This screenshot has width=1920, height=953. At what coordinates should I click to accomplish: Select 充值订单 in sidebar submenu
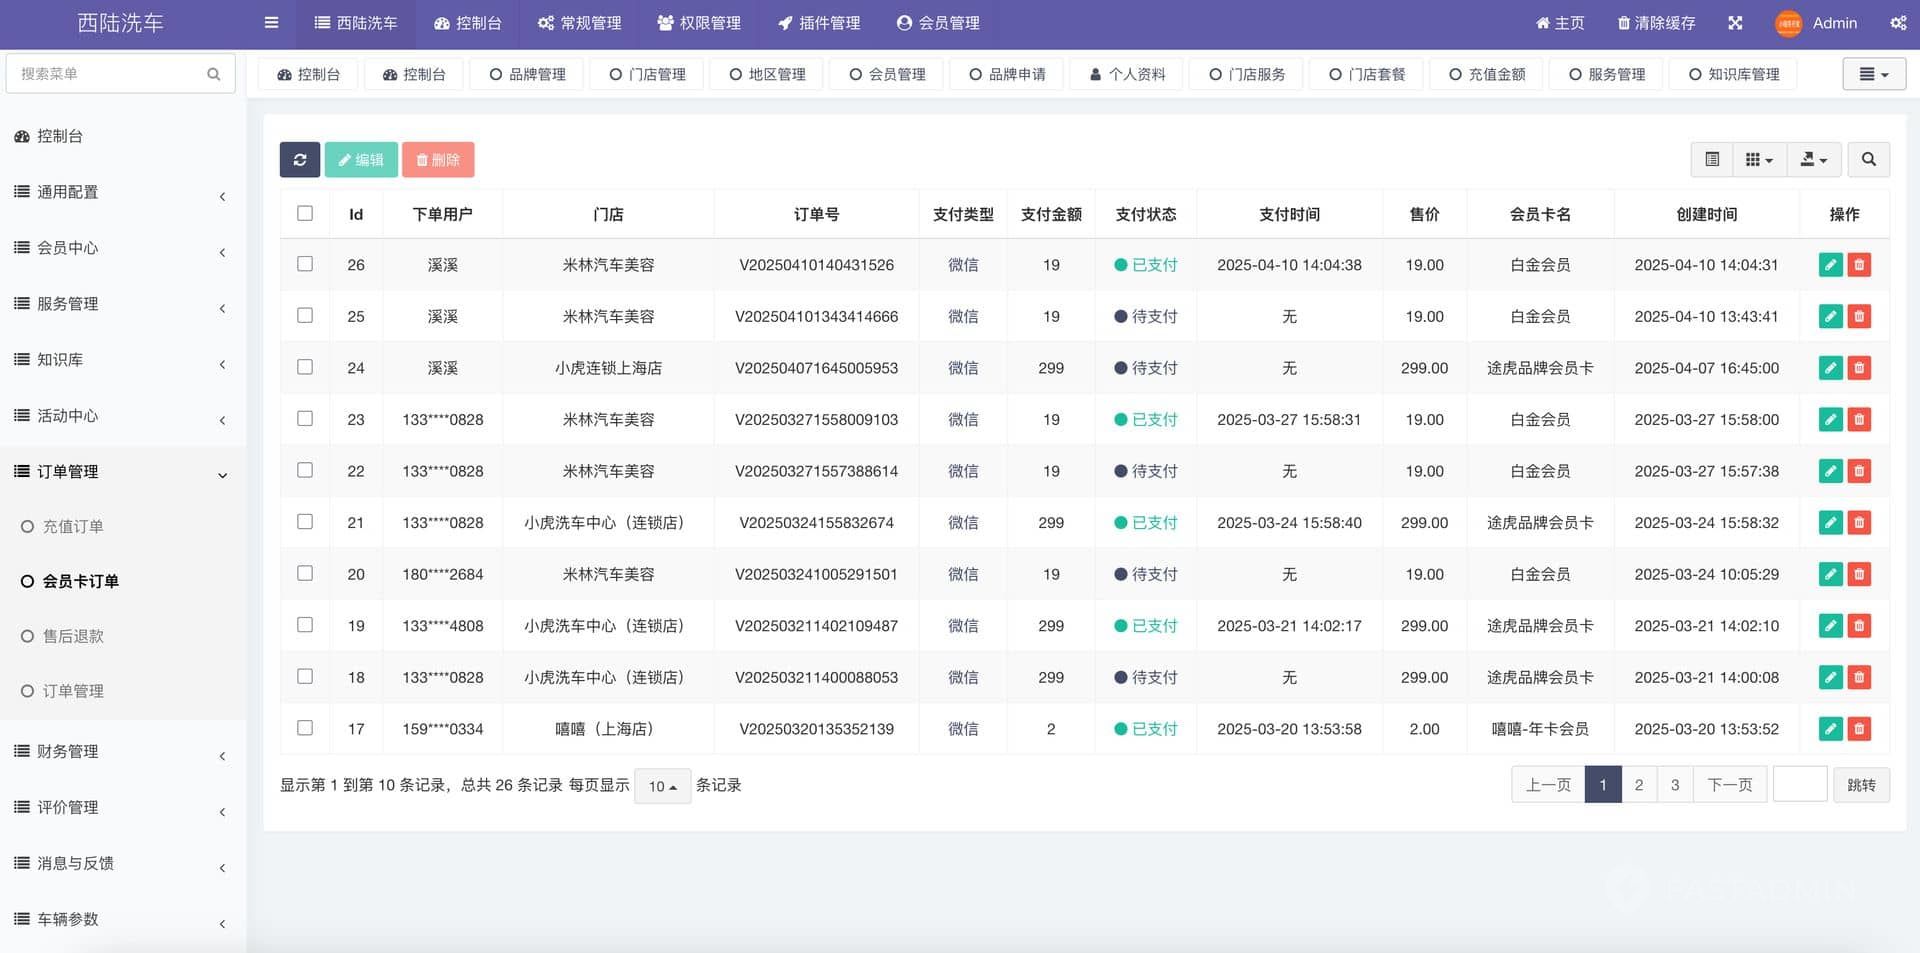tap(73, 526)
